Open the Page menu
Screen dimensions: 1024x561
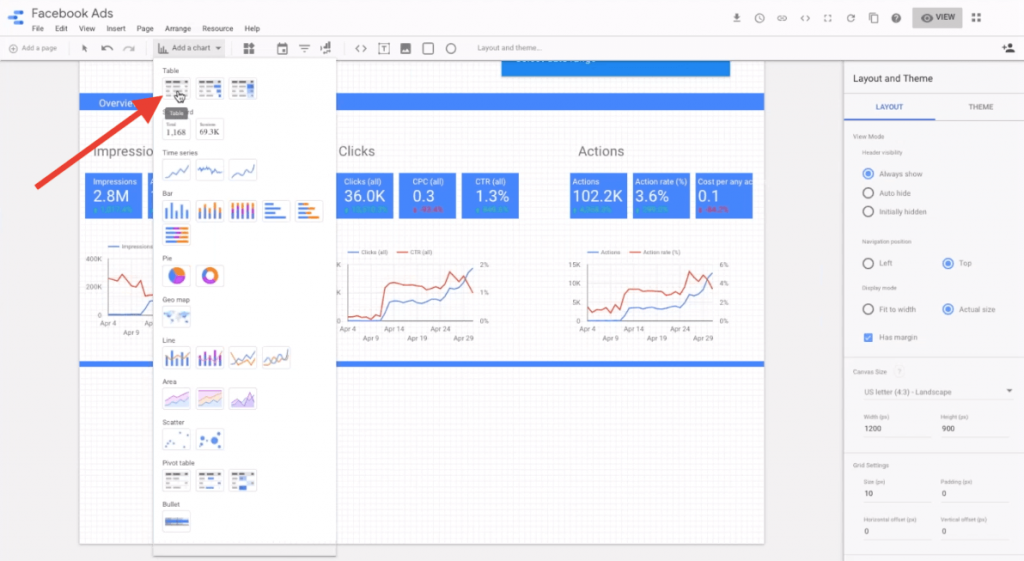point(145,29)
